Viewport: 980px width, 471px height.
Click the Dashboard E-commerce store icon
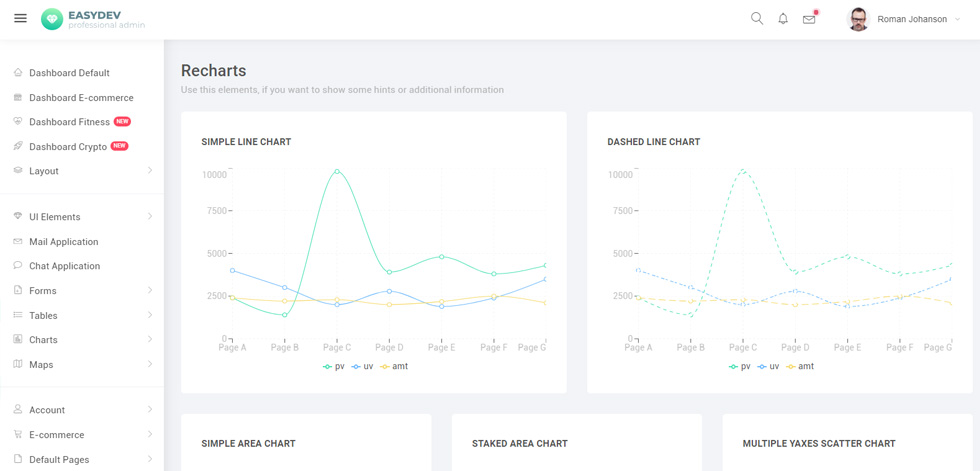click(x=18, y=97)
